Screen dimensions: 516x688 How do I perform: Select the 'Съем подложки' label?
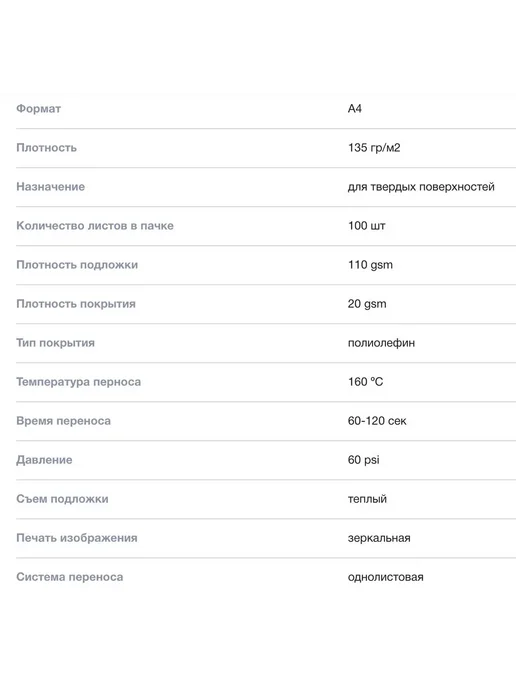62,499
